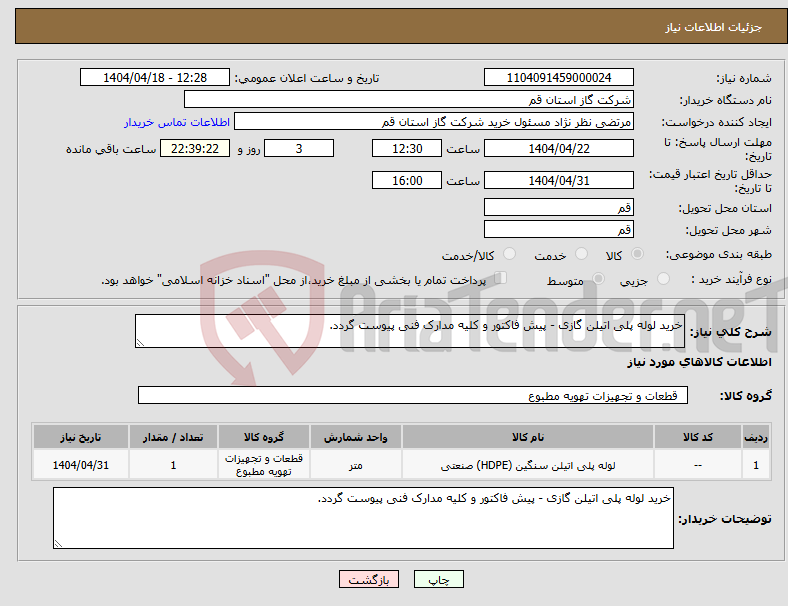
Task: Click the validity time field 16:00
Action: click(407, 180)
